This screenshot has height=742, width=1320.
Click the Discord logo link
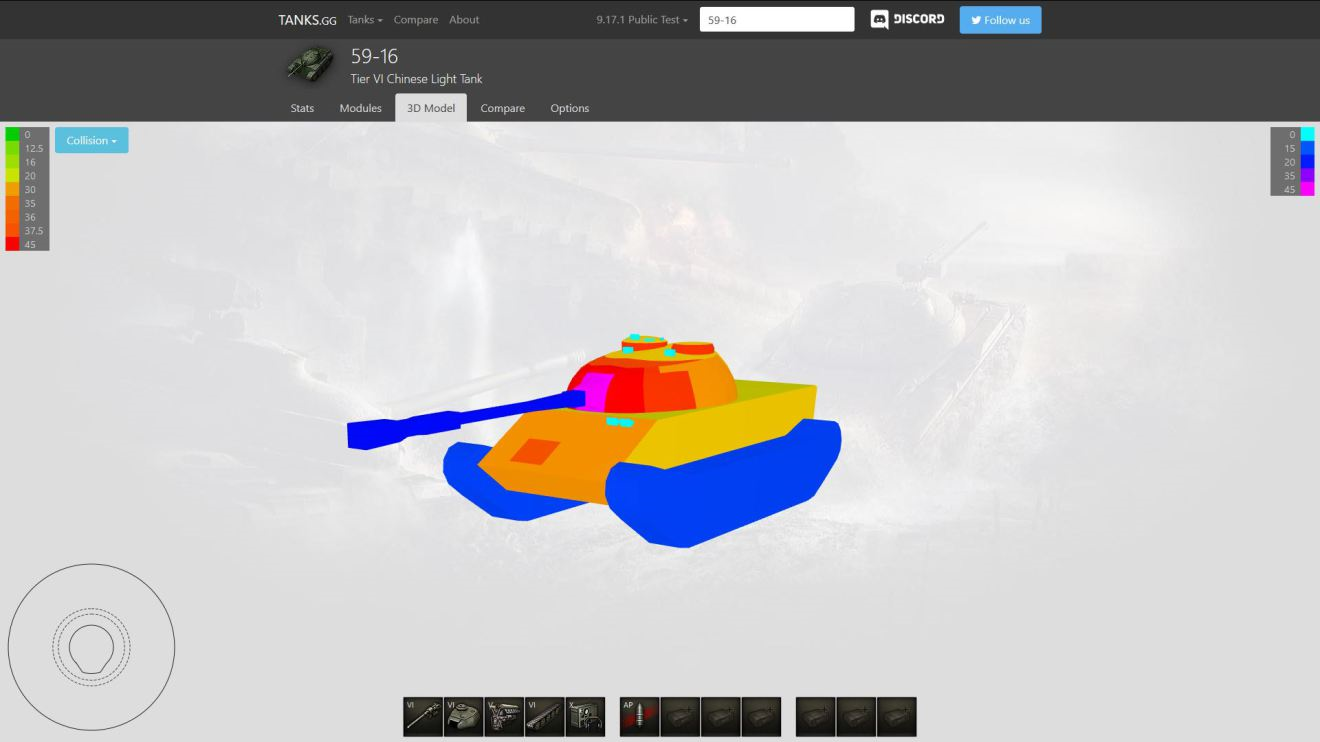[907, 20]
